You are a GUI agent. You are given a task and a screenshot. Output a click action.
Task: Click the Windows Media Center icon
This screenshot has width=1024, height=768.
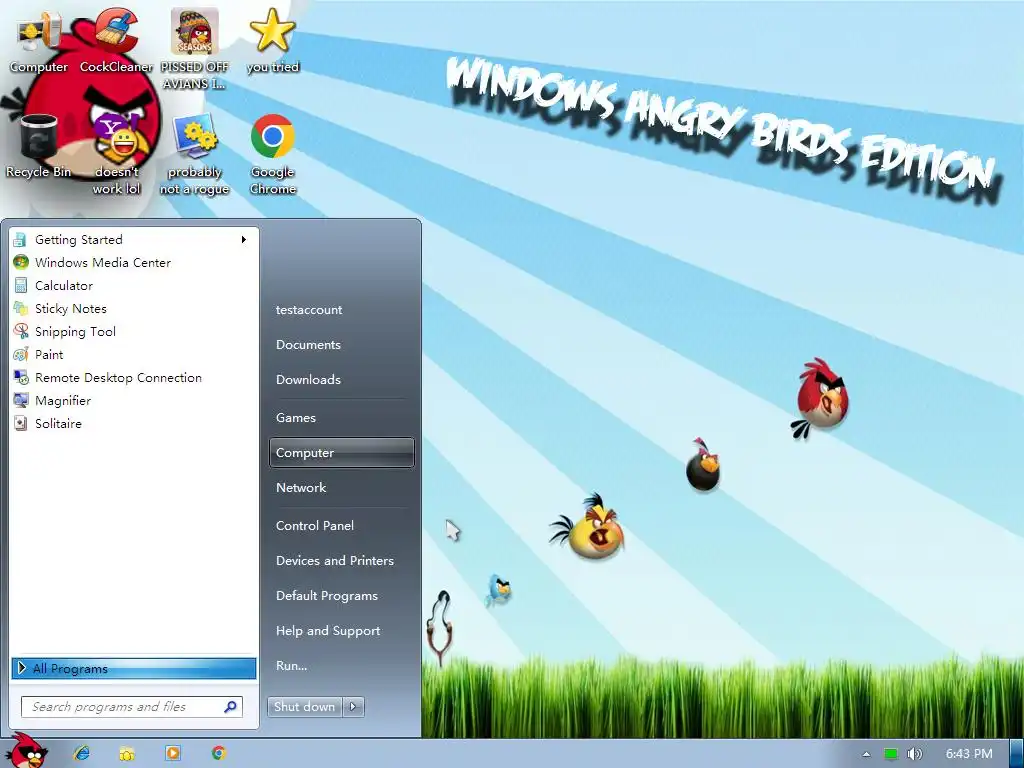coord(21,263)
